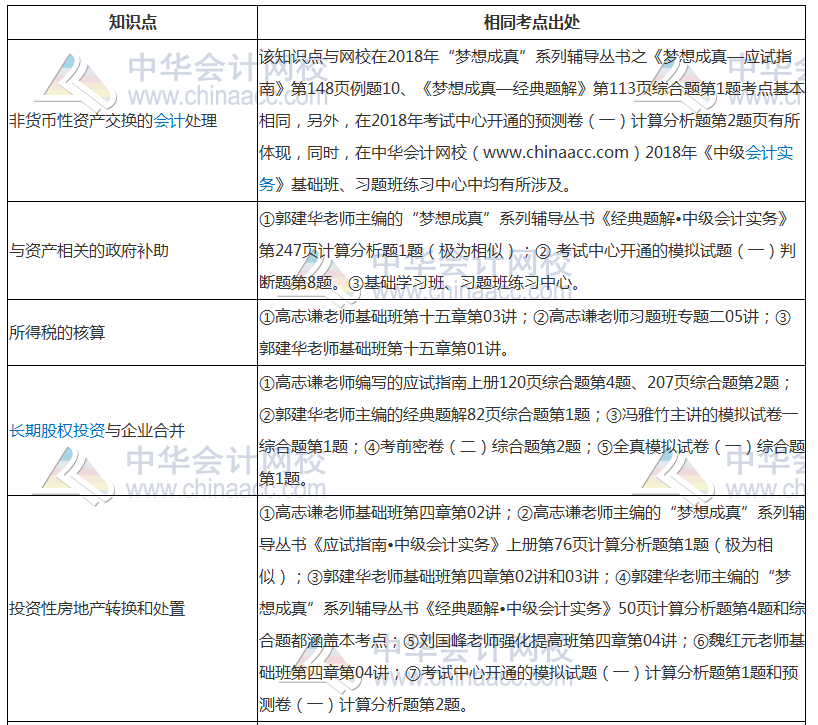818x725 pixels.
Task: Click the line starting 该知识点与网校在2018年
Action: (x=526, y=56)
